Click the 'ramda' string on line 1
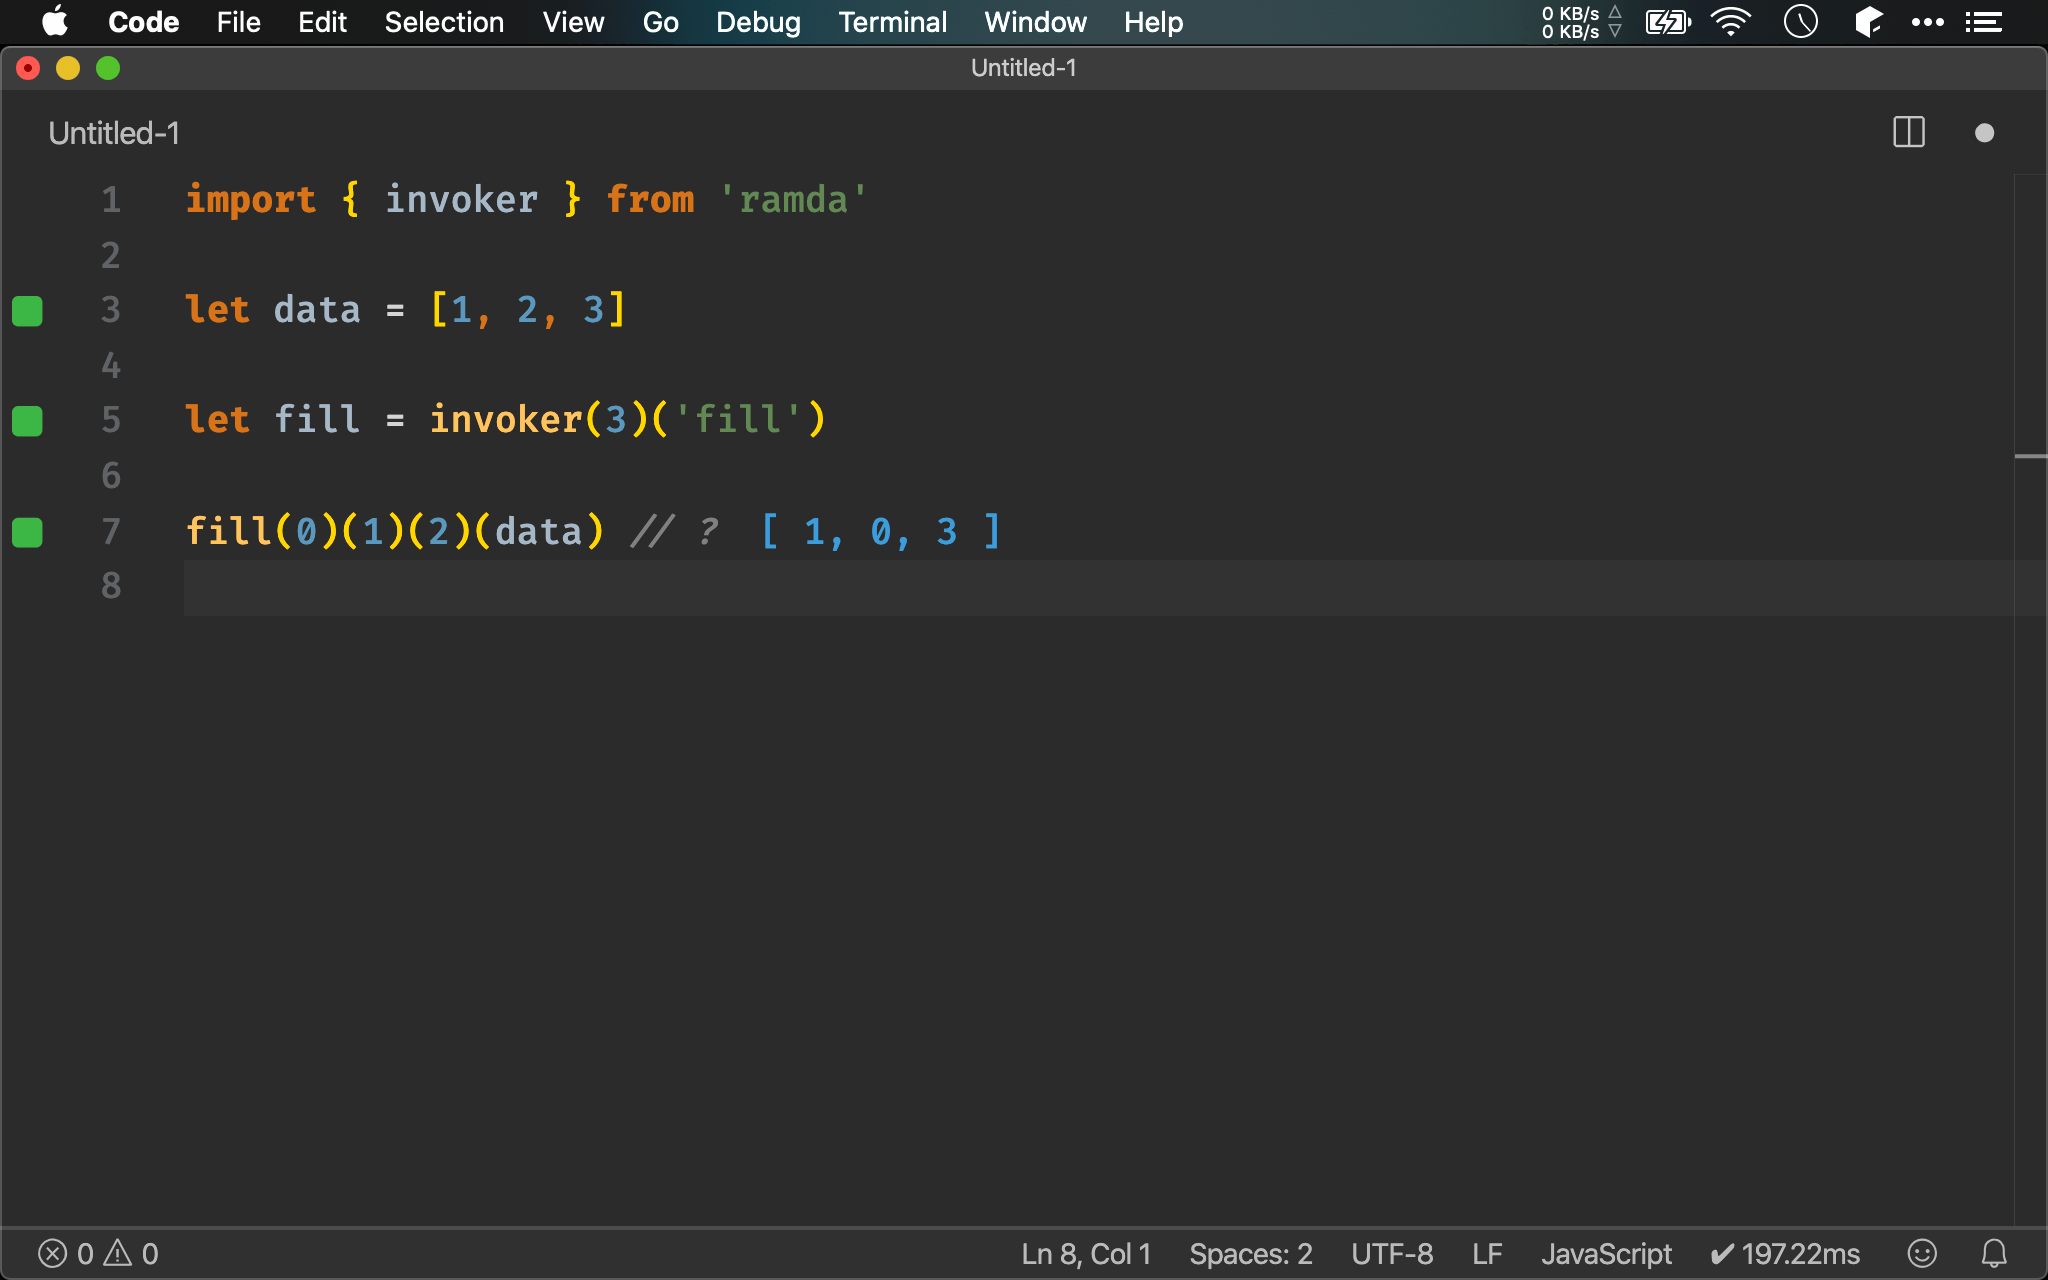2048x1280 pixels. 794,199
